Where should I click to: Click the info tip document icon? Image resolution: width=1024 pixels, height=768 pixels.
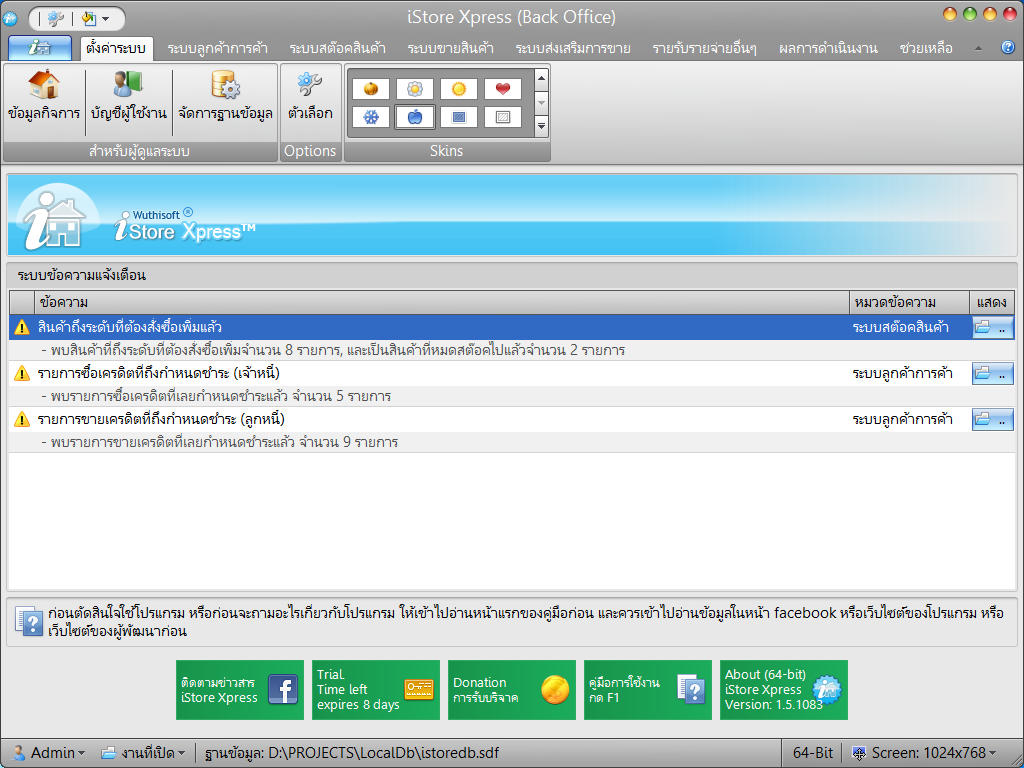point(29,621)
